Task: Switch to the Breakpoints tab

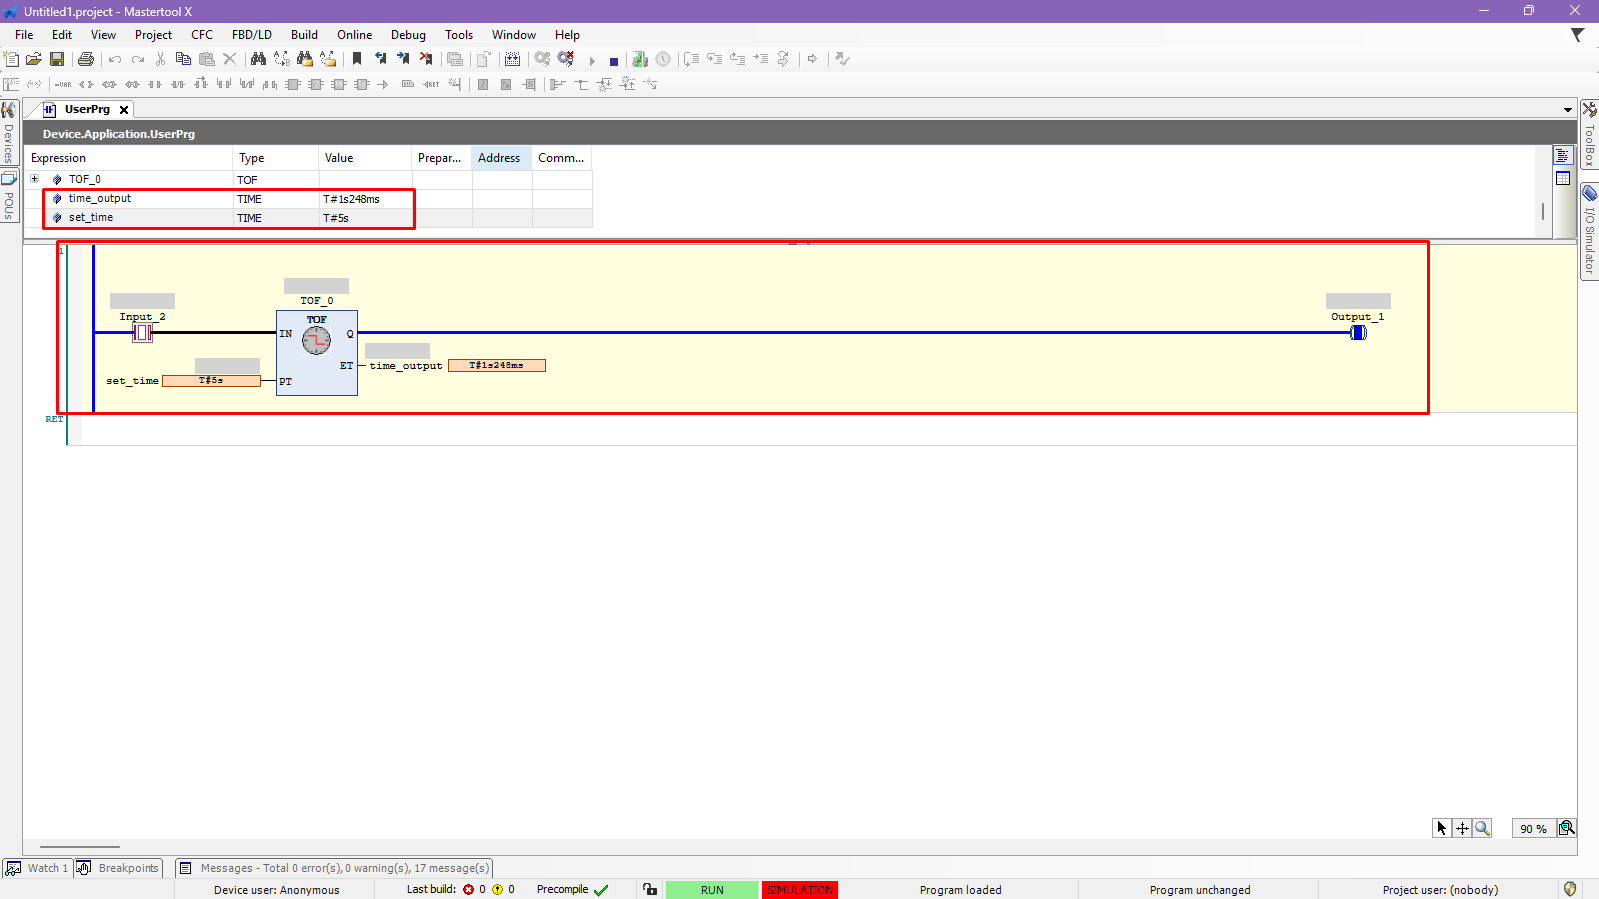Action: tap(119, 868)
